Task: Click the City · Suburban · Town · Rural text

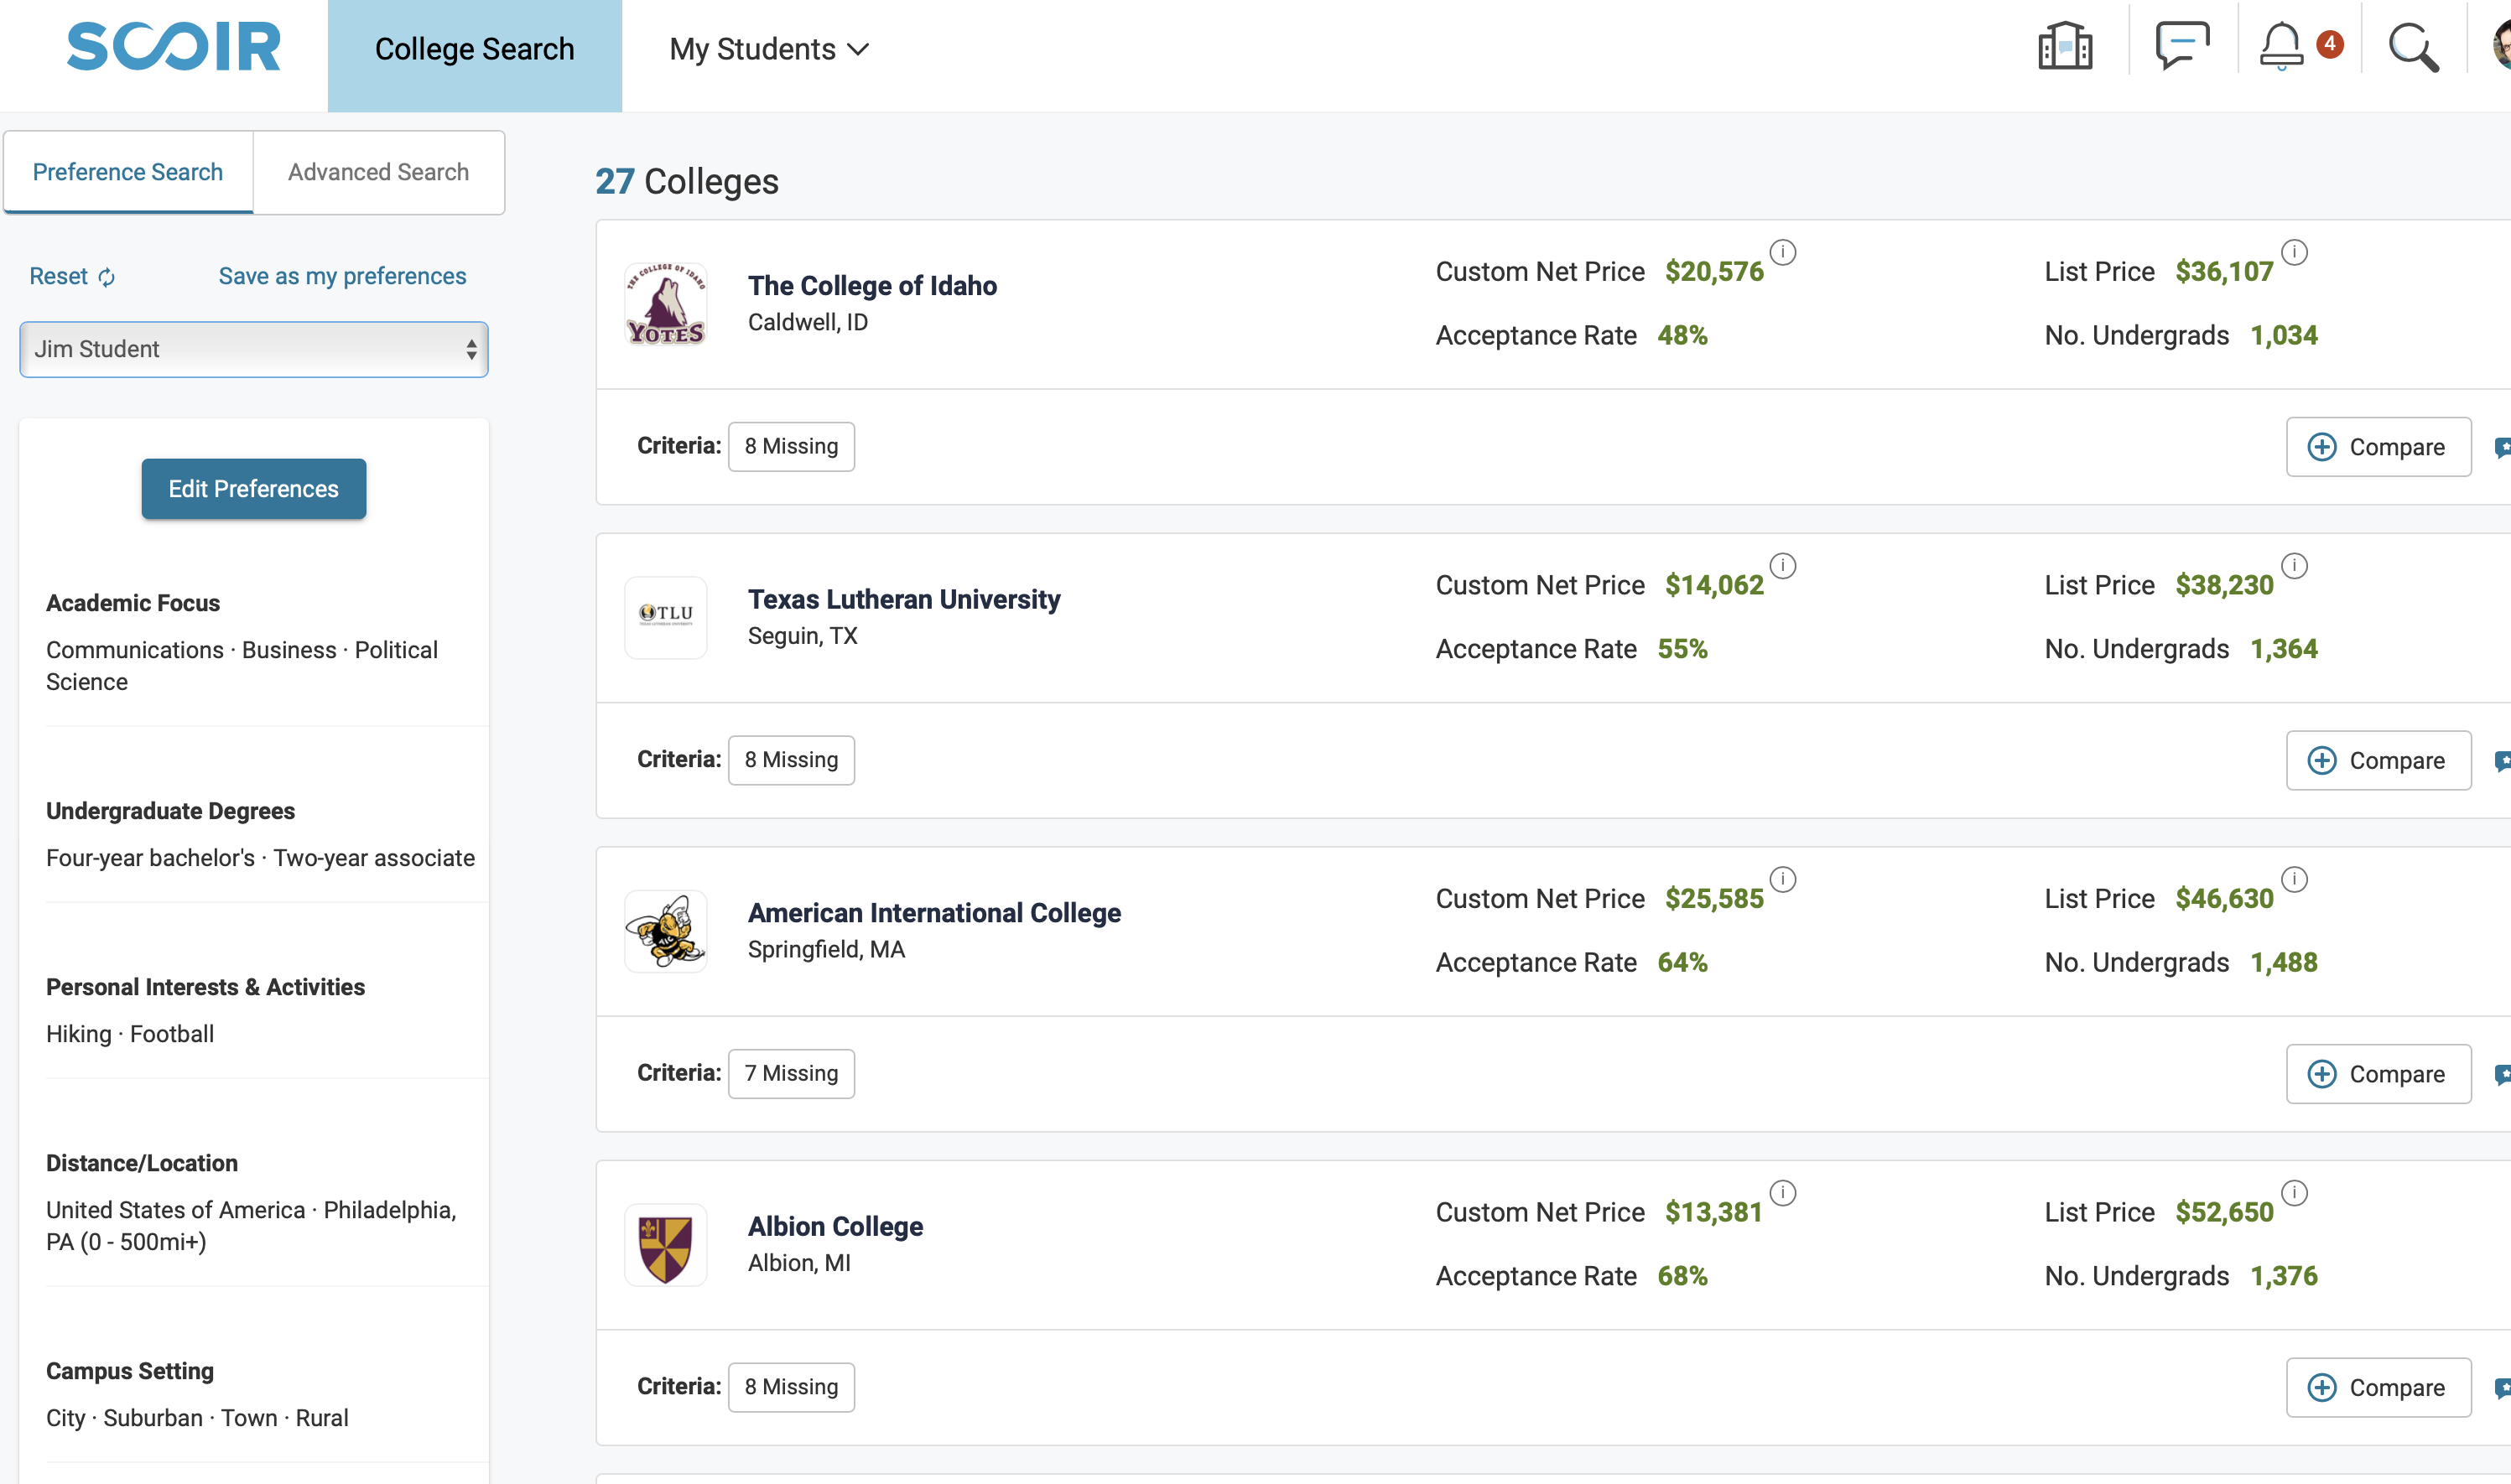Action: click(x=197, y=1418)
